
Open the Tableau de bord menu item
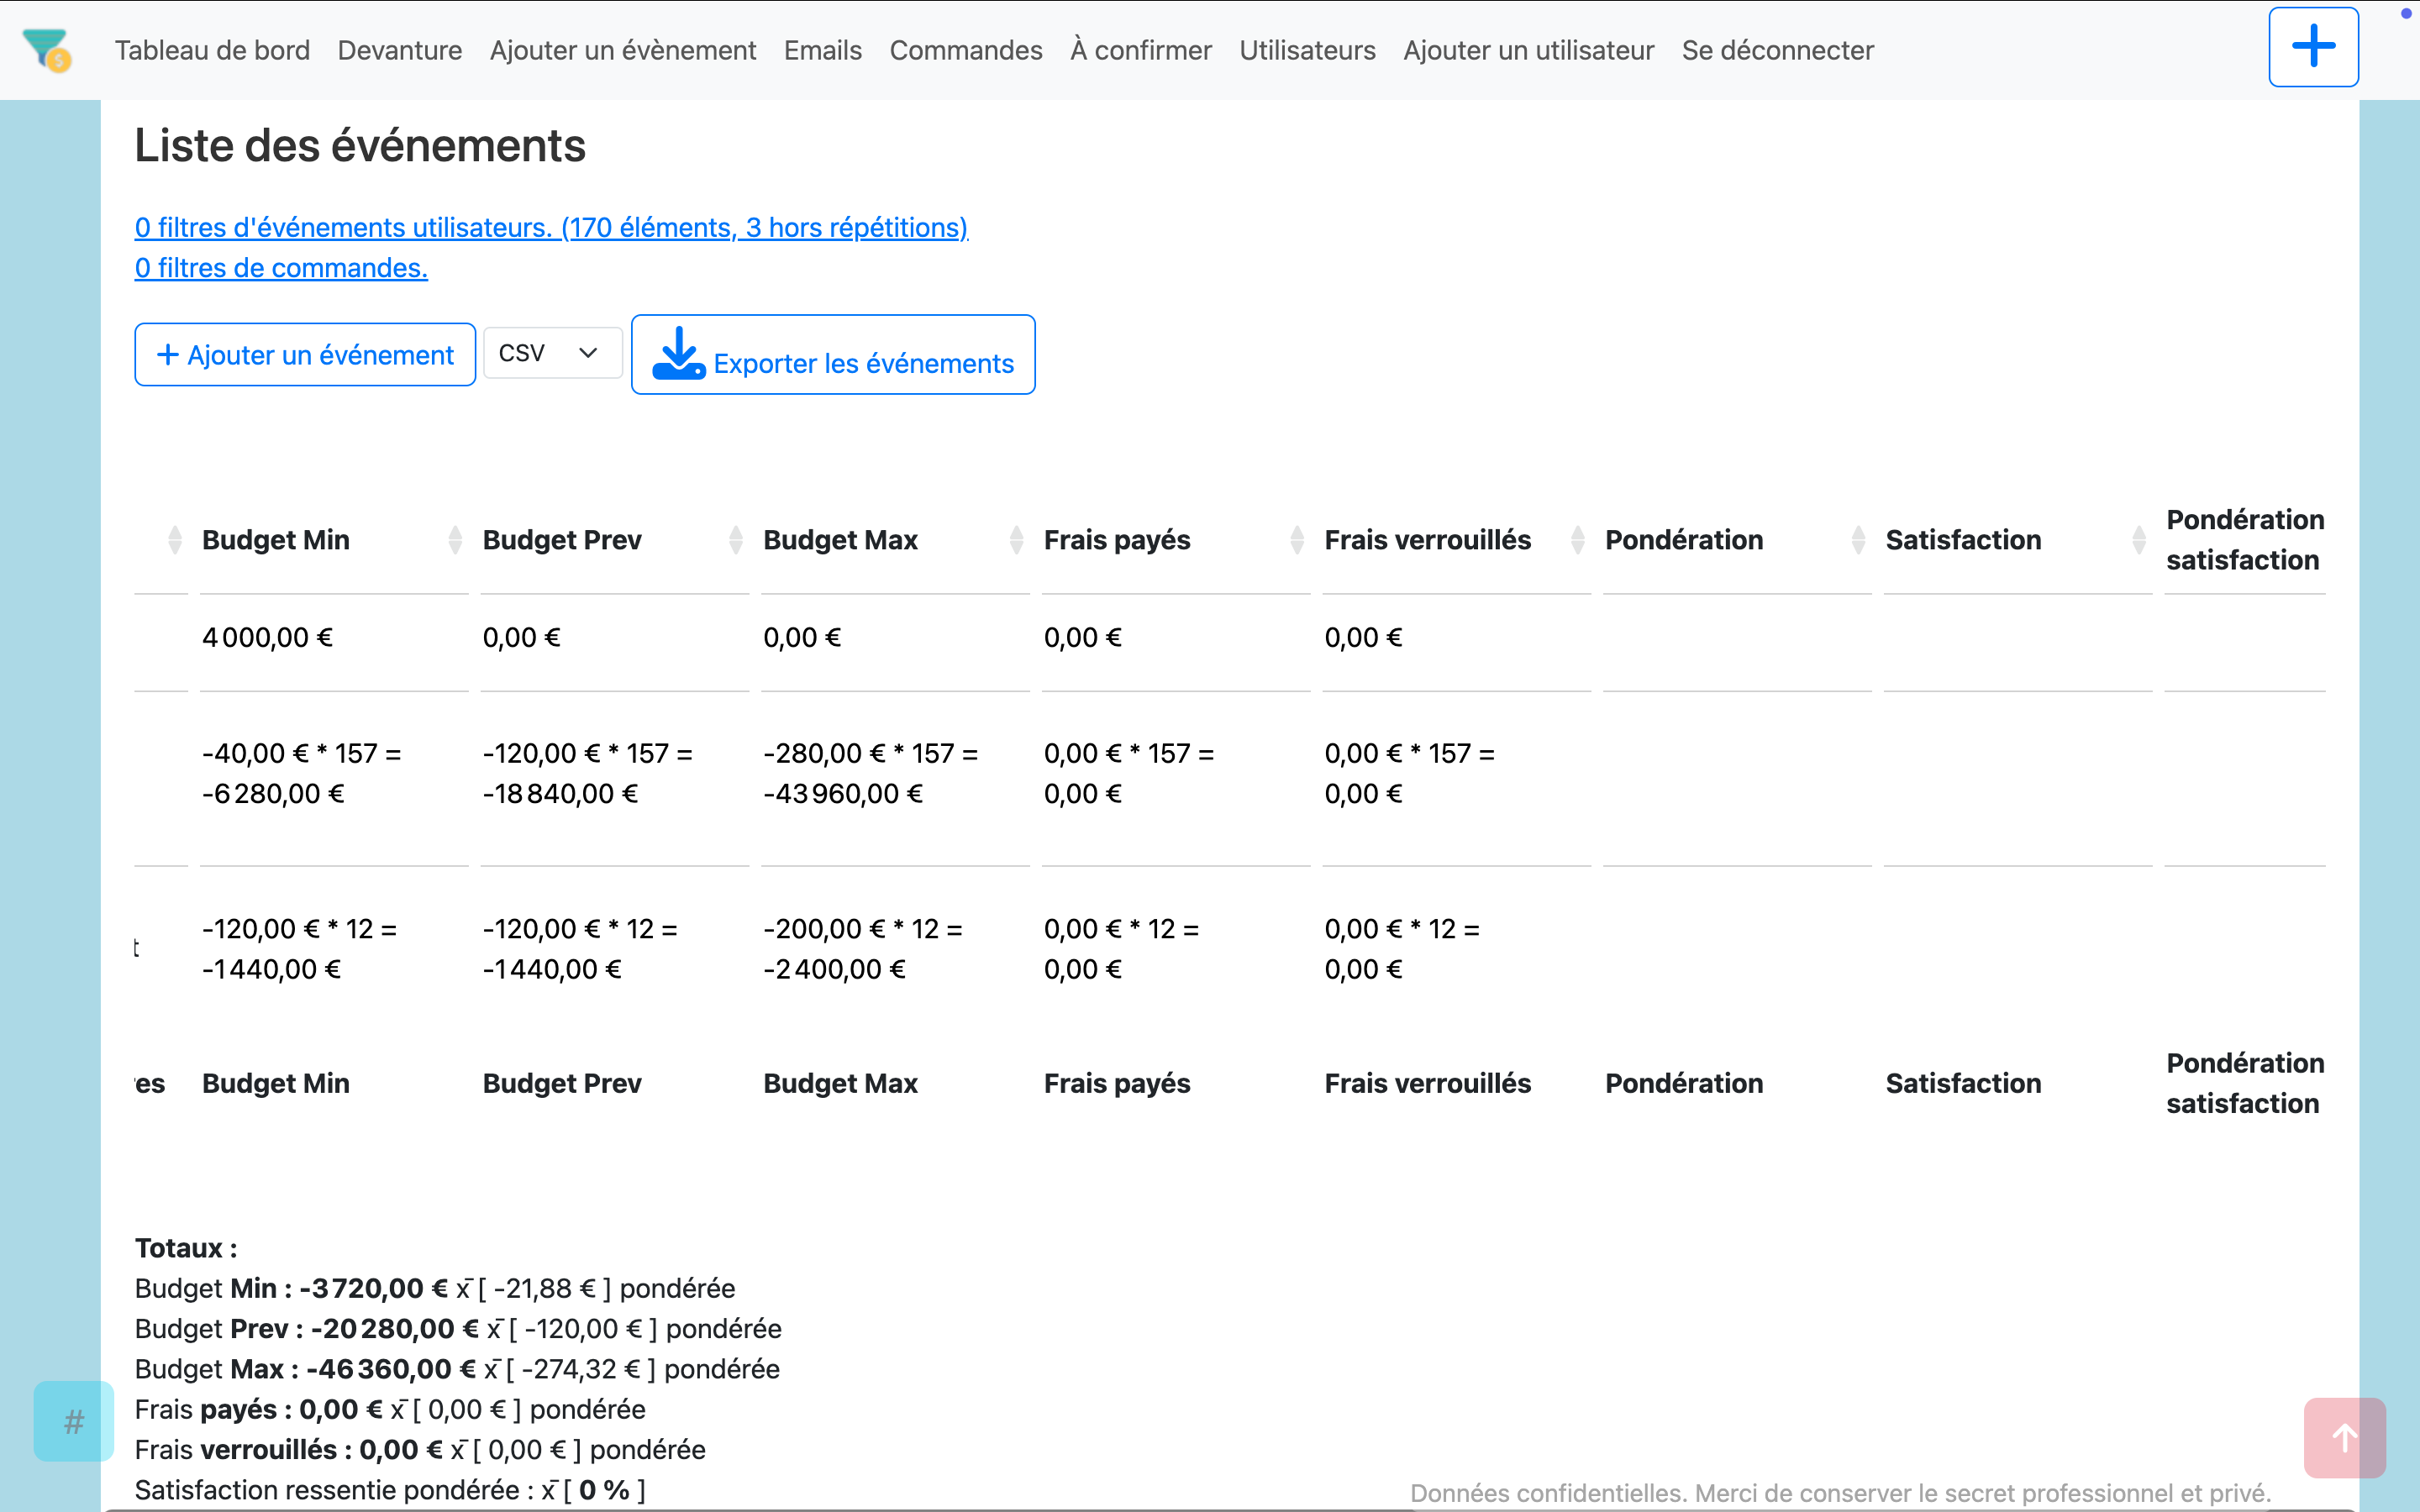click(x=212, y=50)
